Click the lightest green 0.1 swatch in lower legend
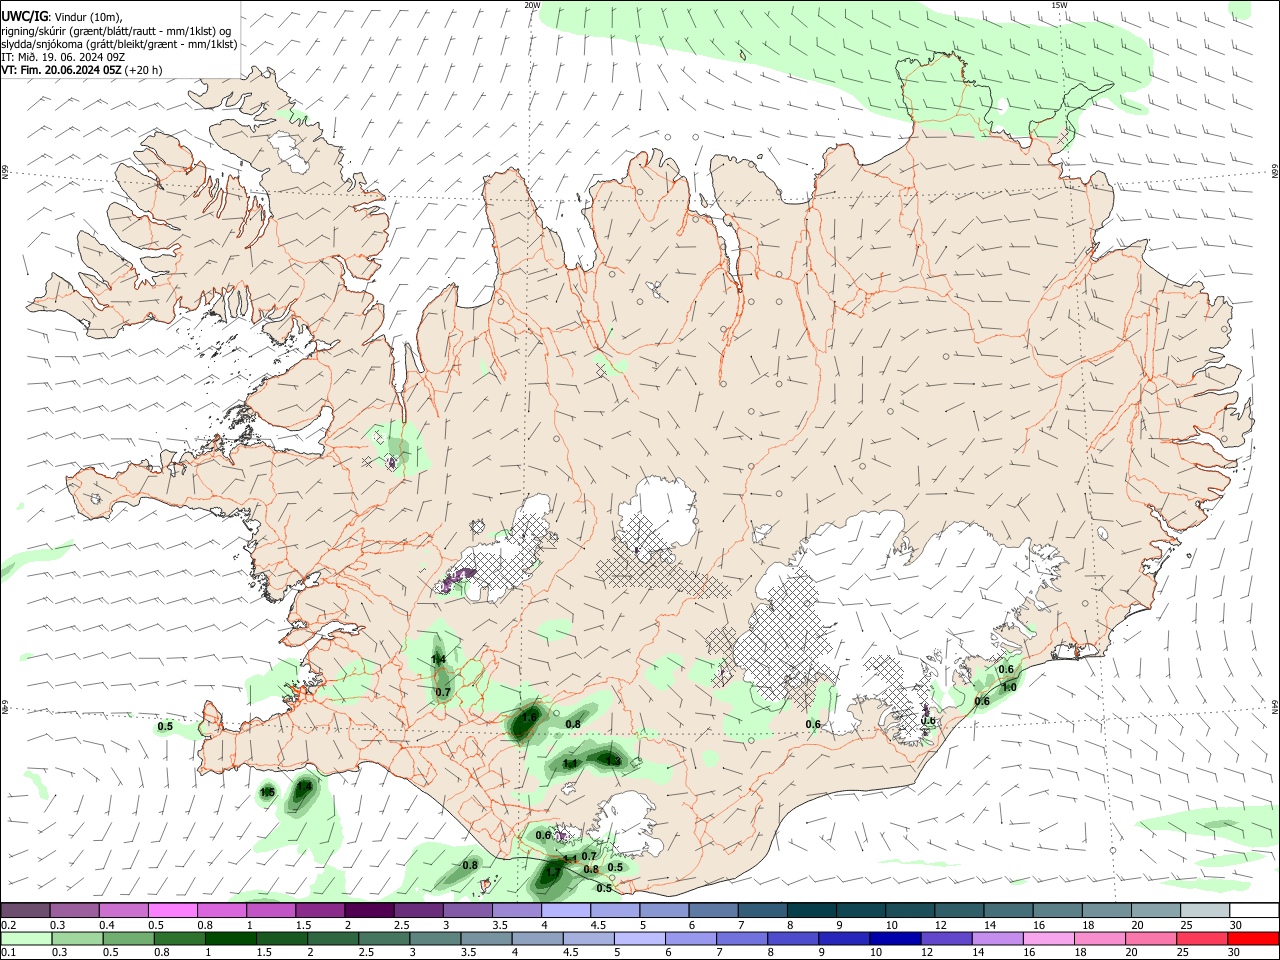This screenshot has height=960, width=1280. (x=26, y=938)
